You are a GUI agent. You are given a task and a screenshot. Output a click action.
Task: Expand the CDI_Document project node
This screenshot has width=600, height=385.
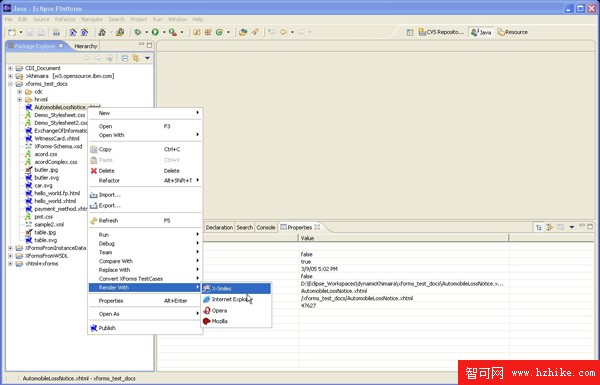(10, 68)
